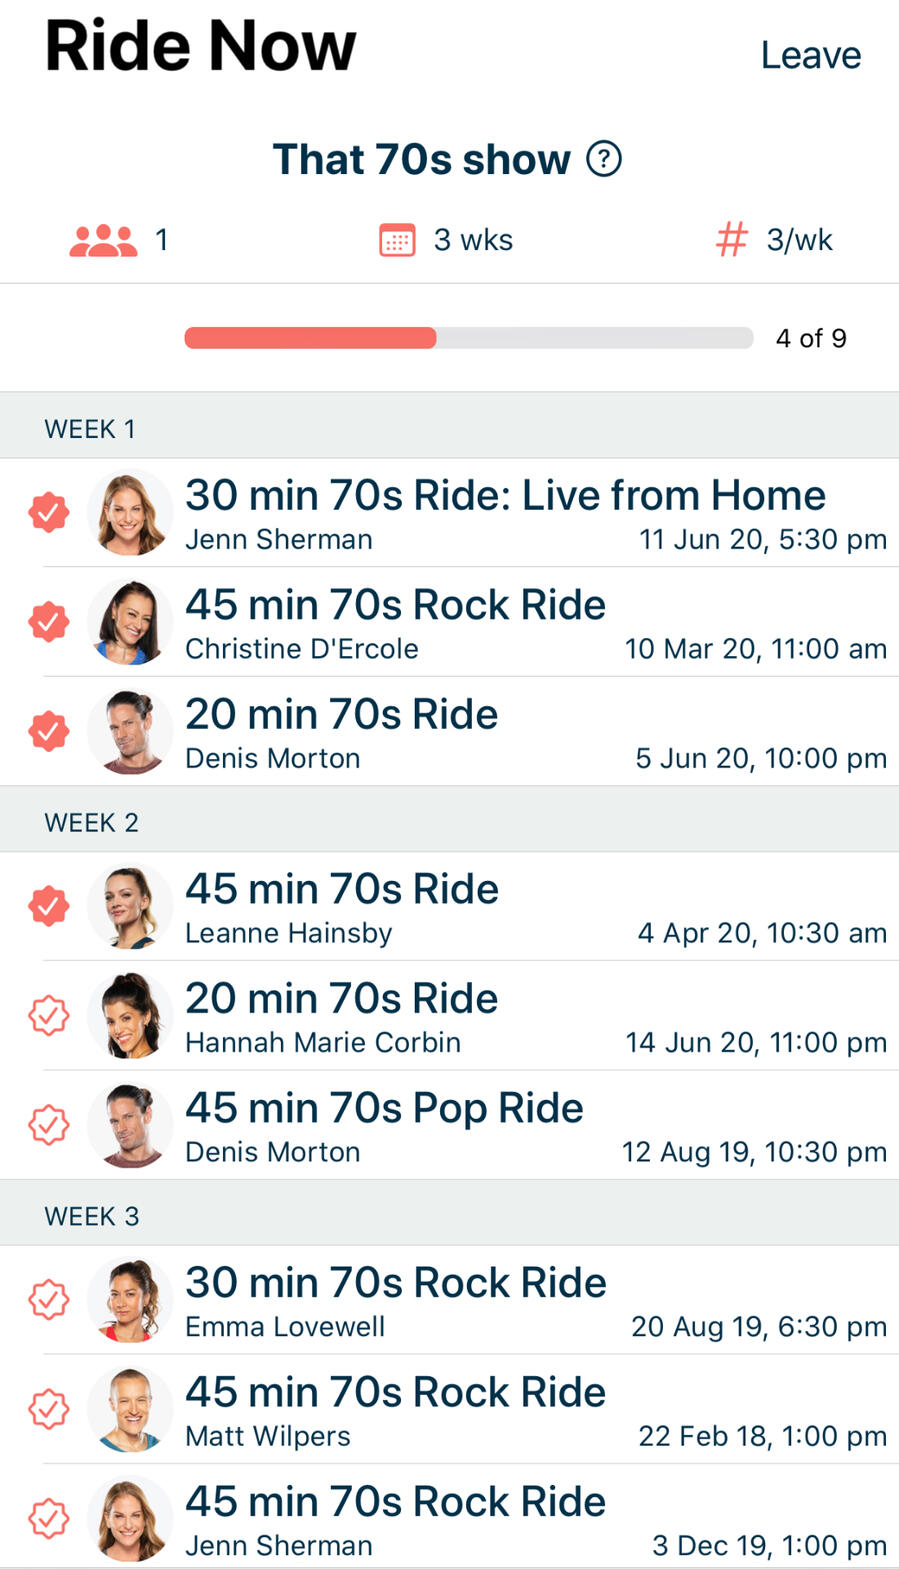
Task: Tap Christine D'Ercole's profile picture
Action: point(130,622)
